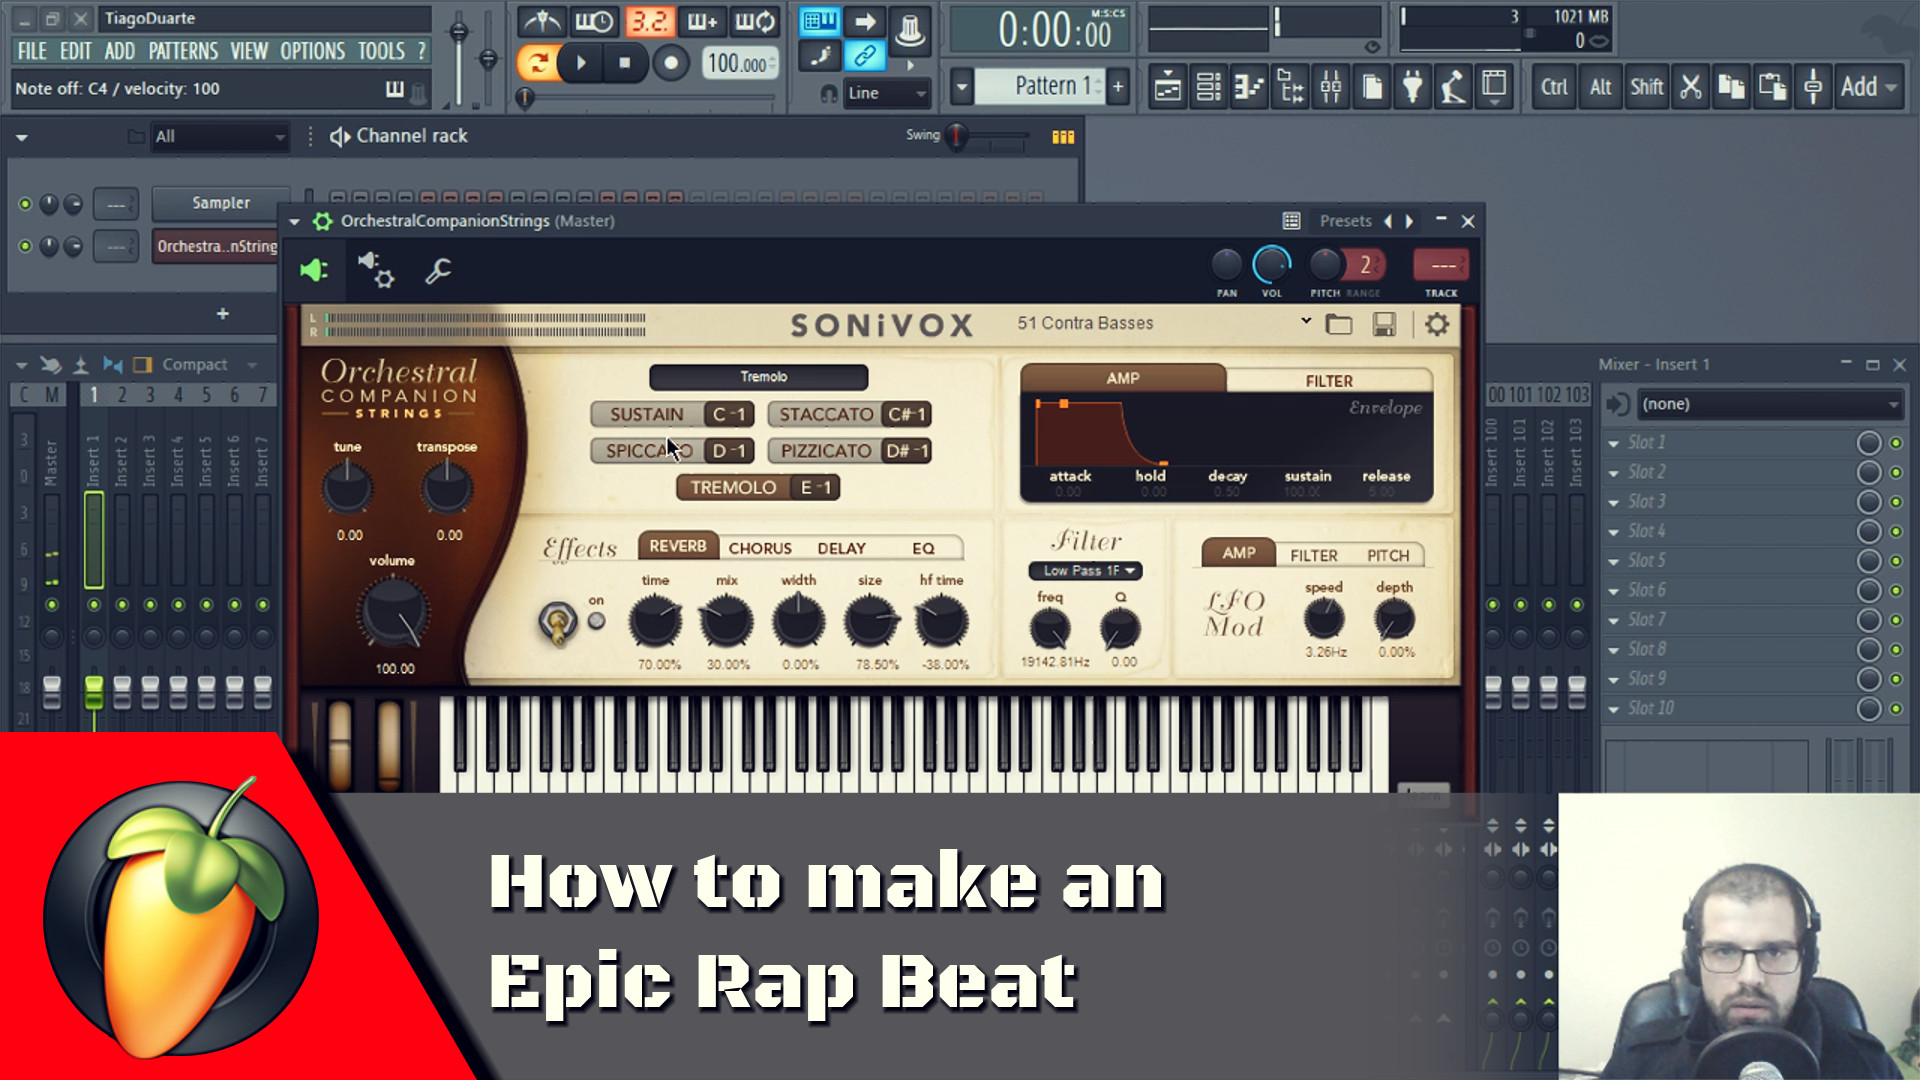This screenshot has width=1920, height=1080.
Task: Open the plugin picker plug icon
Action: click(x=1412, y=87)
